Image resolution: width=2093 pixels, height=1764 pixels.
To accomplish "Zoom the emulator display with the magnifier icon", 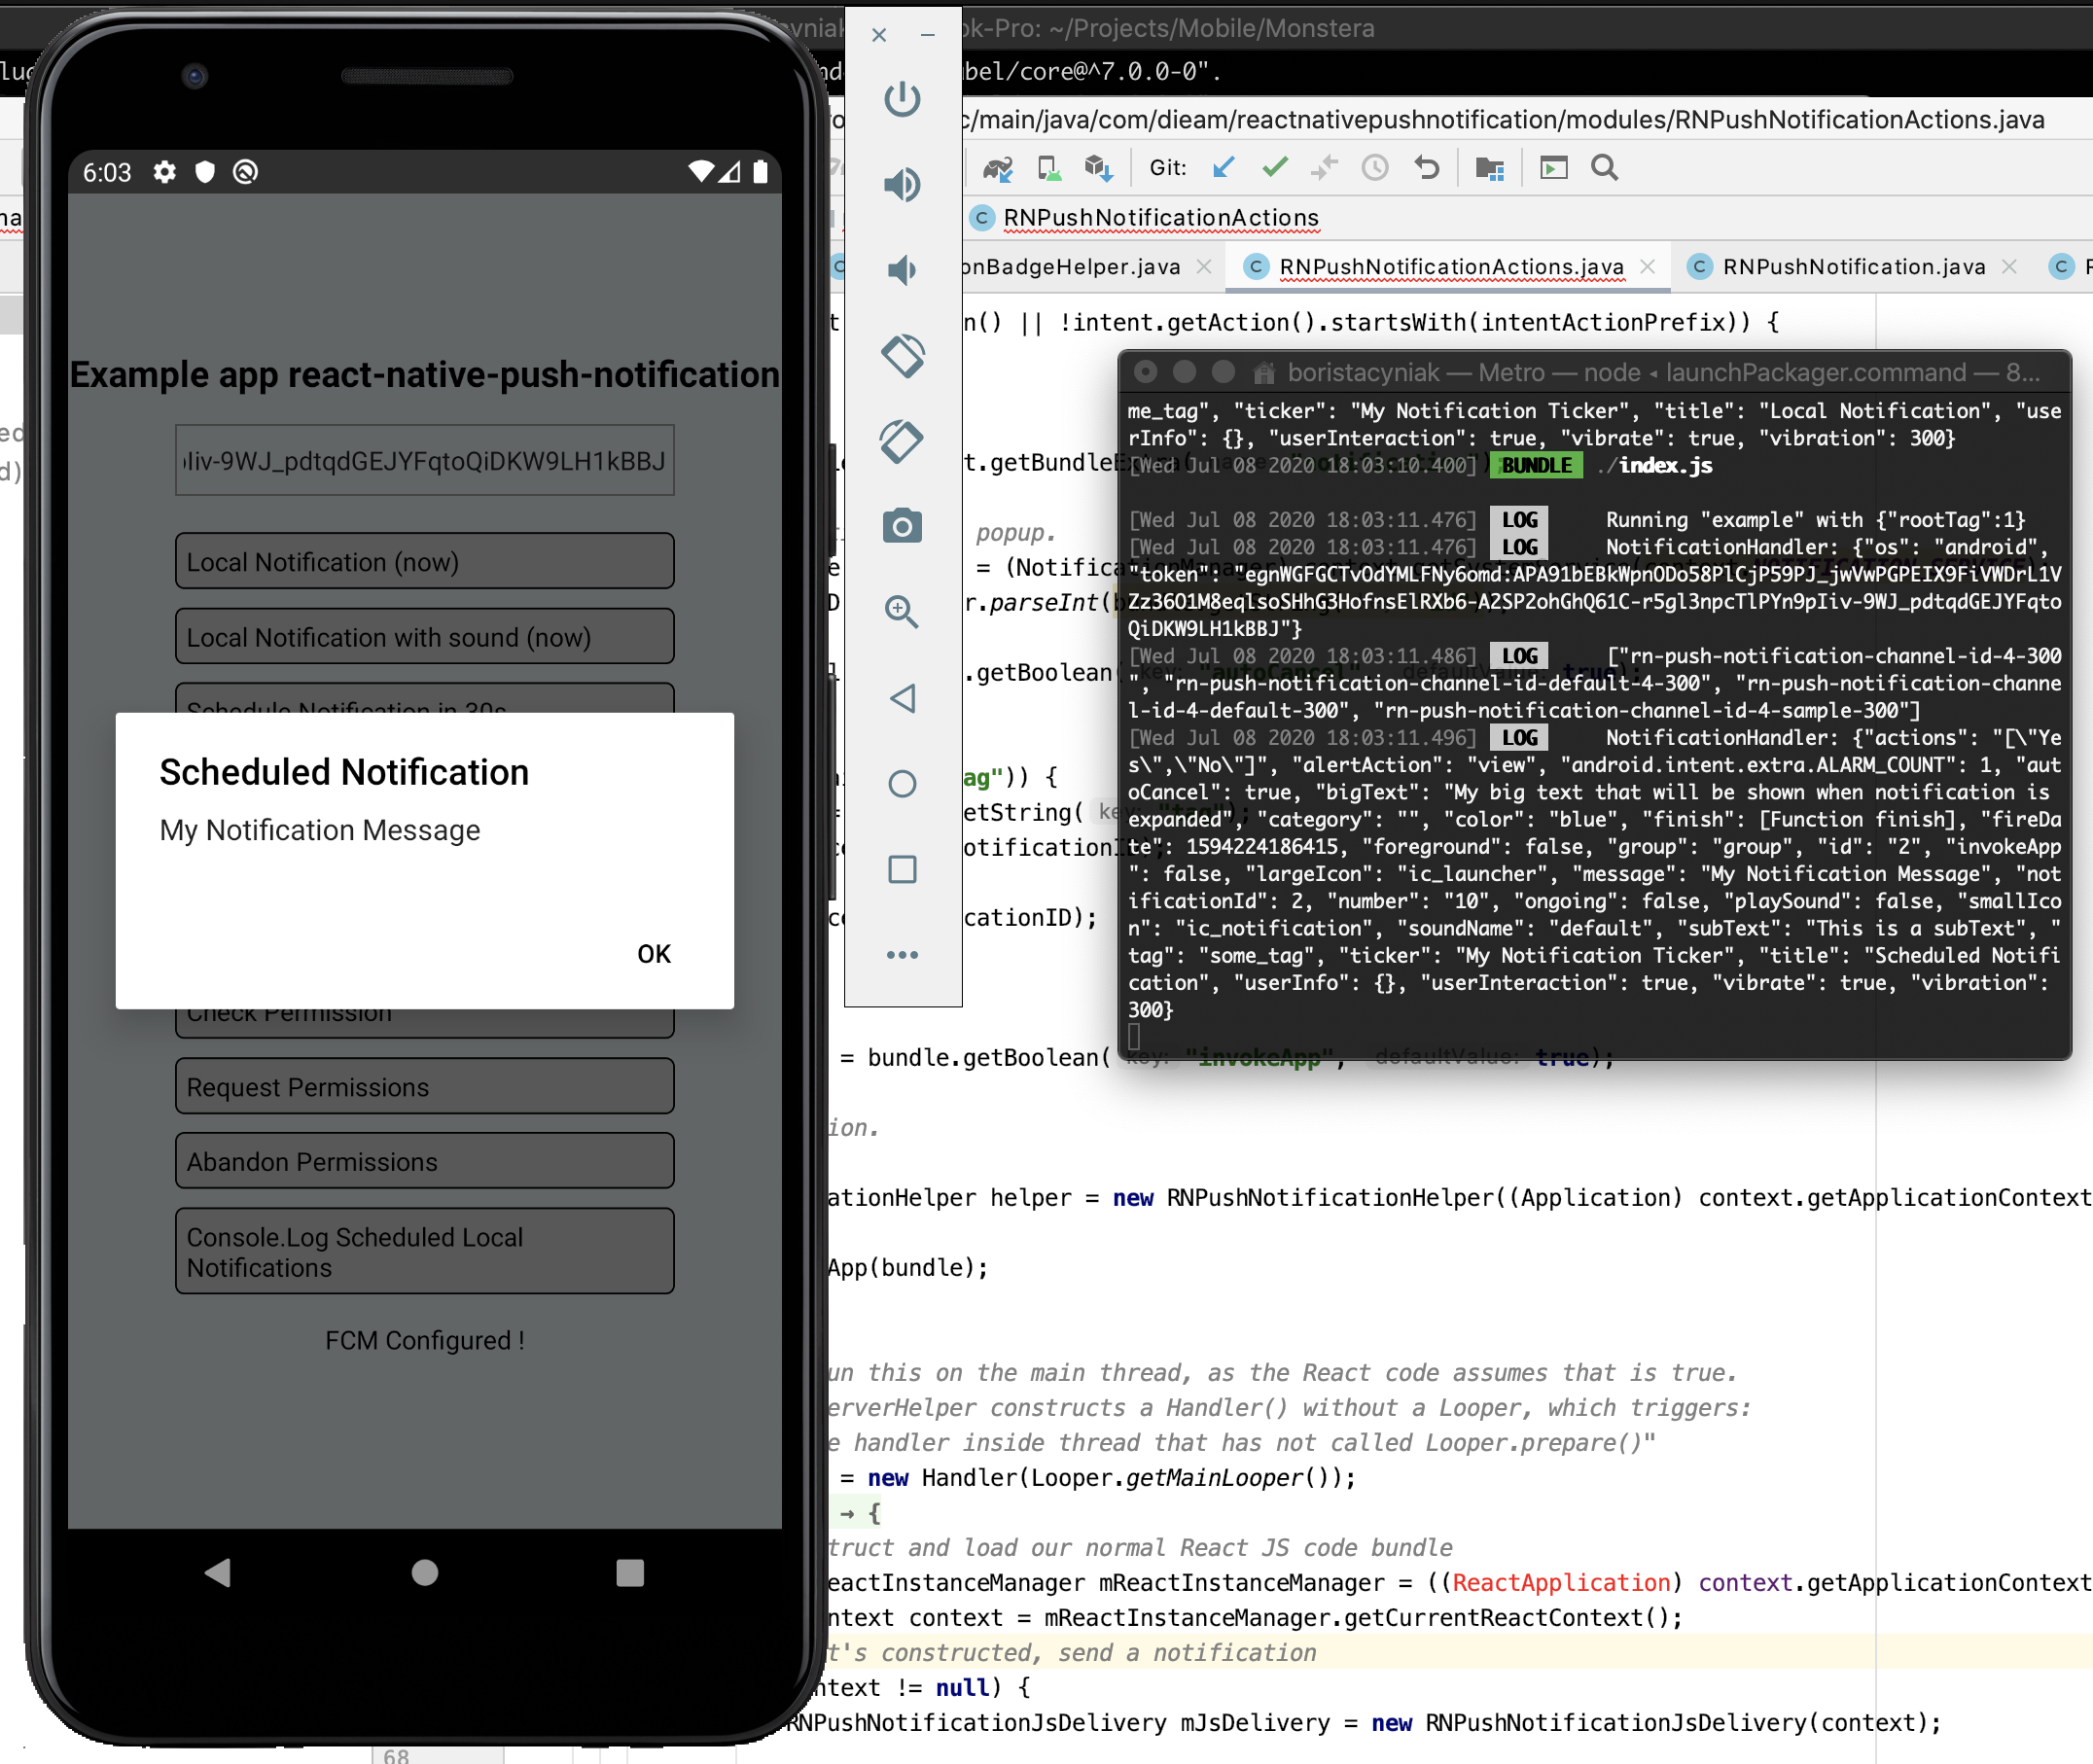I will click(901, 612).
